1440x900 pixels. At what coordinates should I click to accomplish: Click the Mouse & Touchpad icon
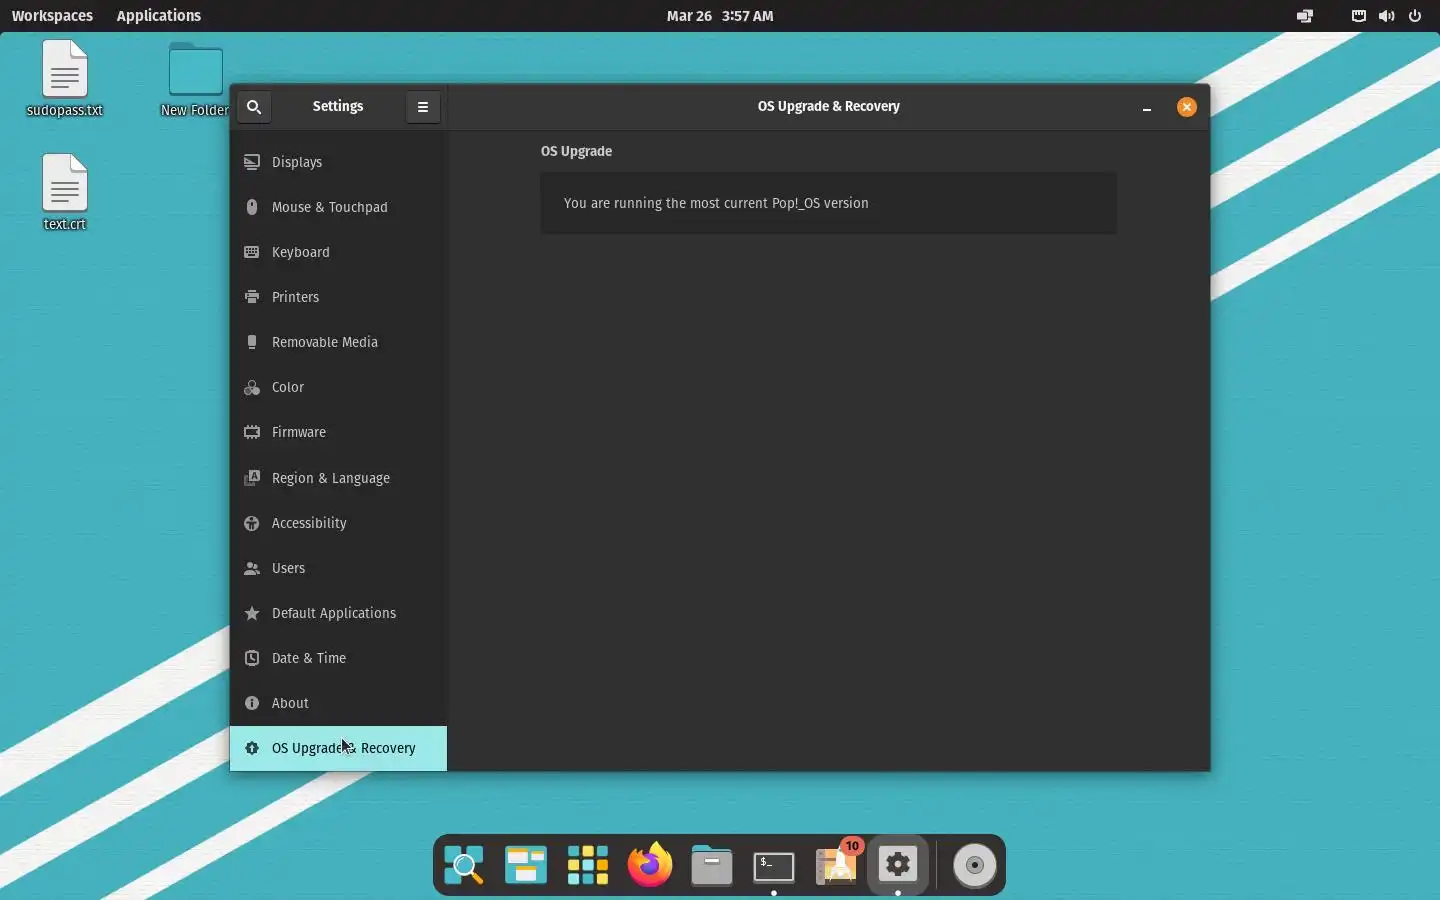(252, 207)
